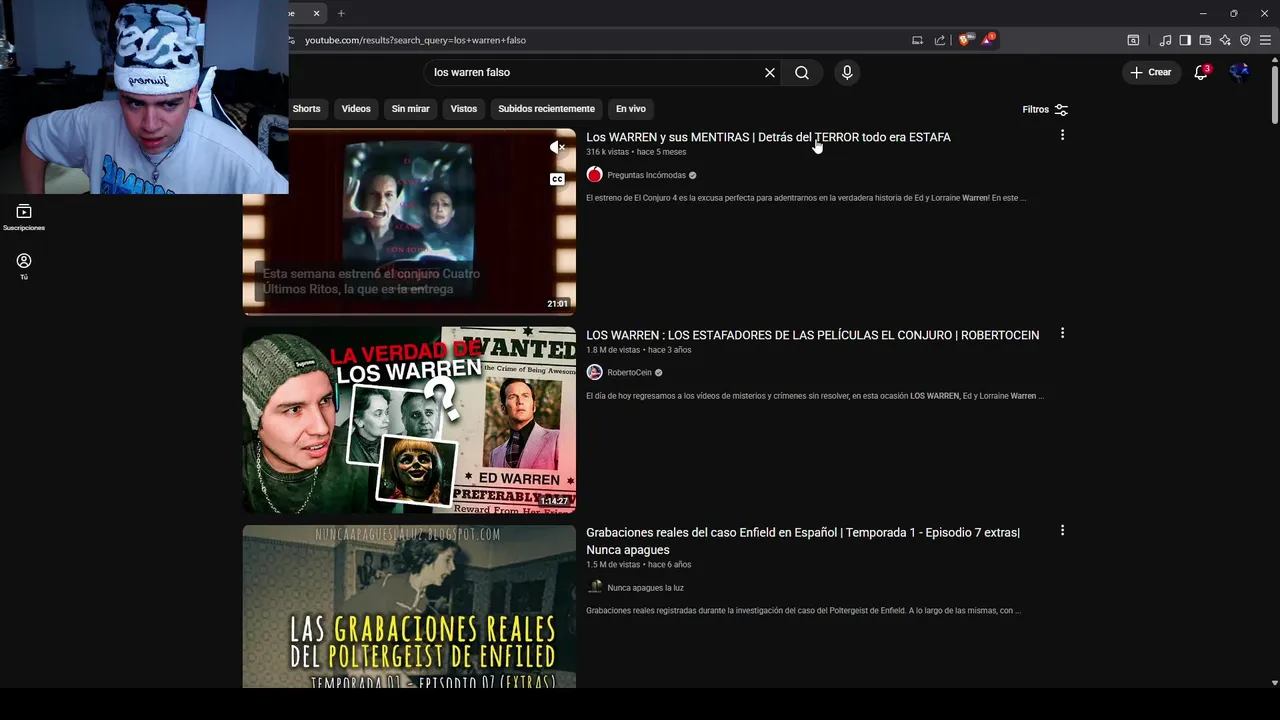The image size is (1280, 720).
Task: Go to RobertoCein channel name
Action: pyautogui.click(x=629, y=373)
